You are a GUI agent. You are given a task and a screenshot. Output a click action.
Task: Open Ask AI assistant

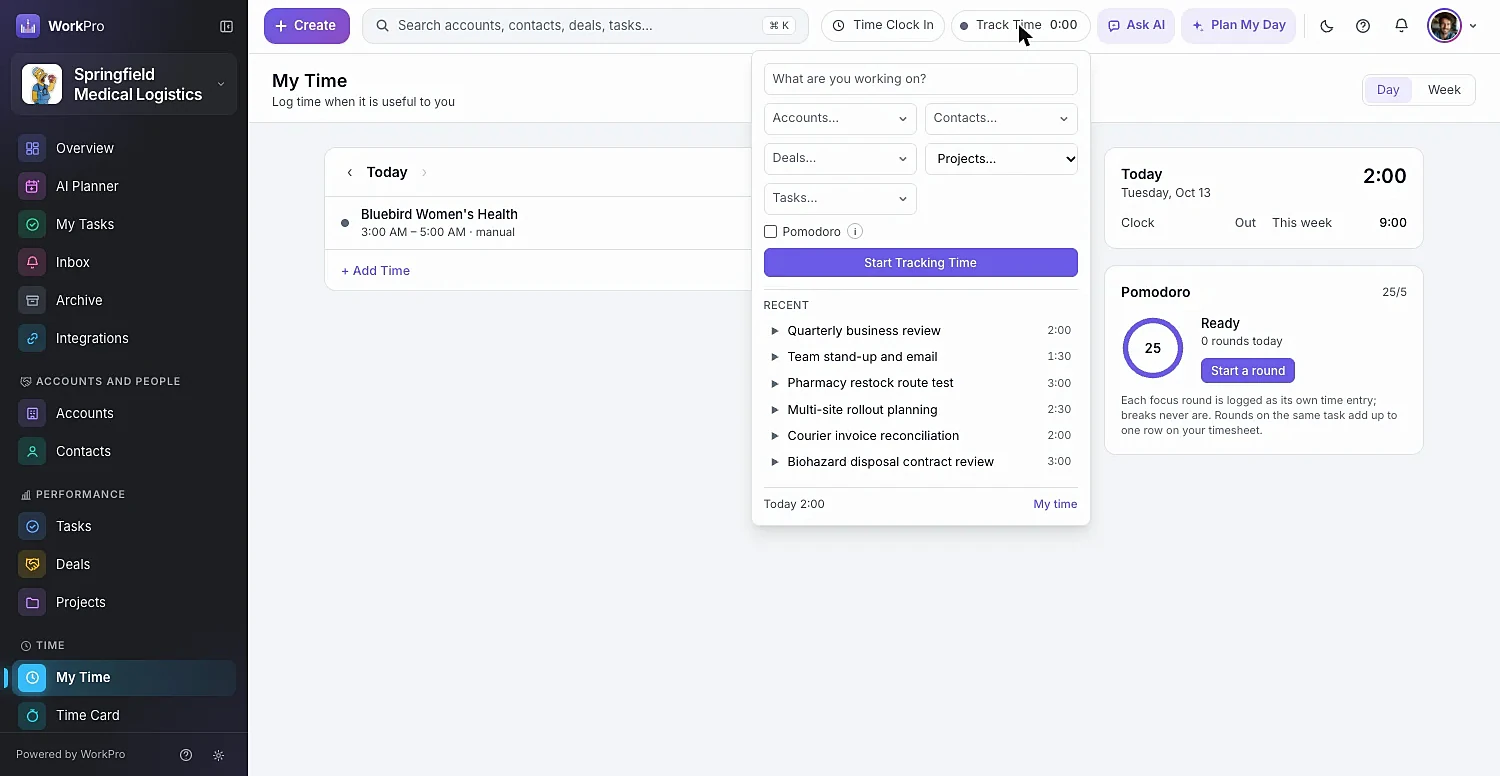point(1136,26)
